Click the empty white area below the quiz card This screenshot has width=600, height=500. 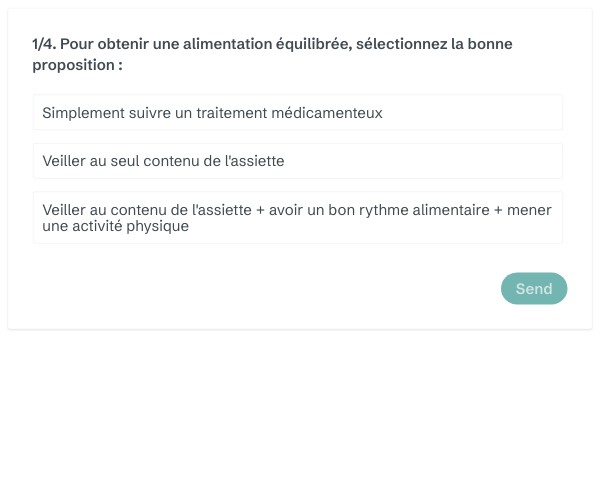(300, 420)
